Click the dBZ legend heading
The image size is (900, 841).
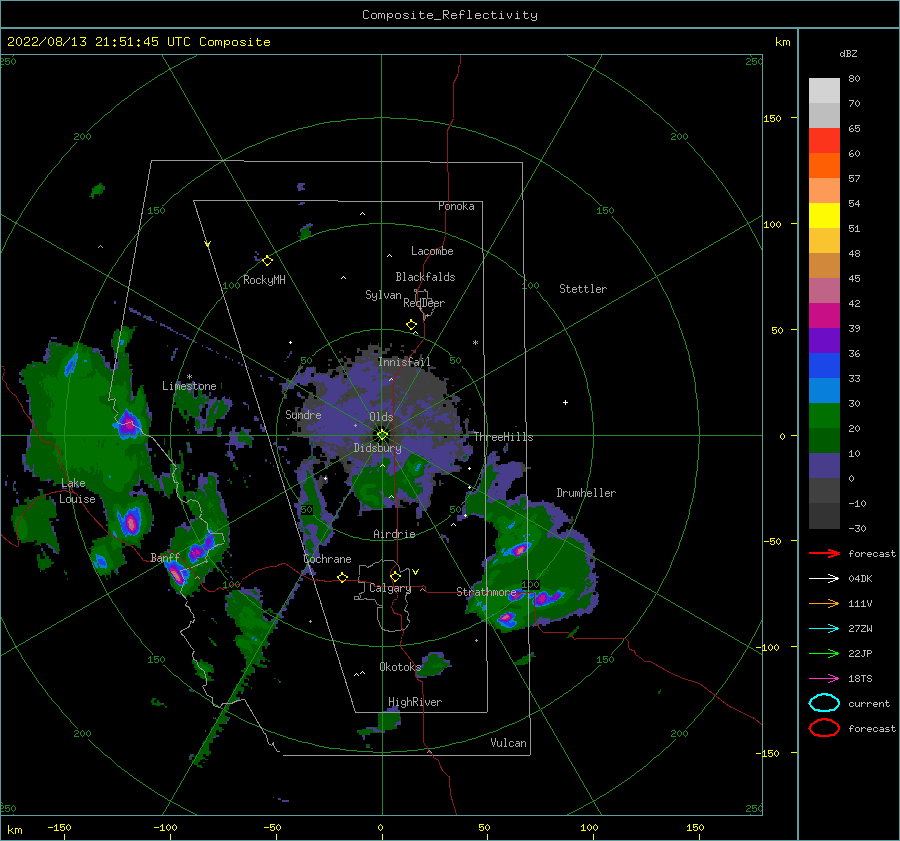848,53
